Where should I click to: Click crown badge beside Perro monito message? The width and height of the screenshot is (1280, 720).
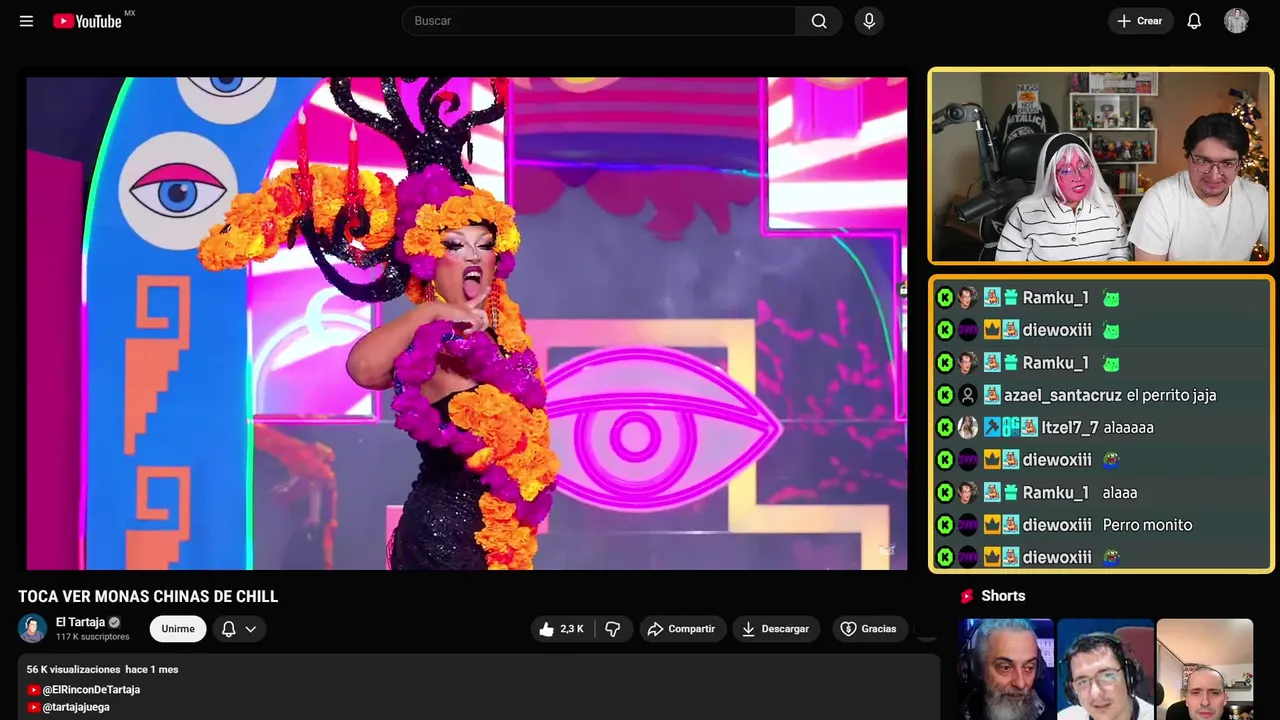[x=992, y=525]
